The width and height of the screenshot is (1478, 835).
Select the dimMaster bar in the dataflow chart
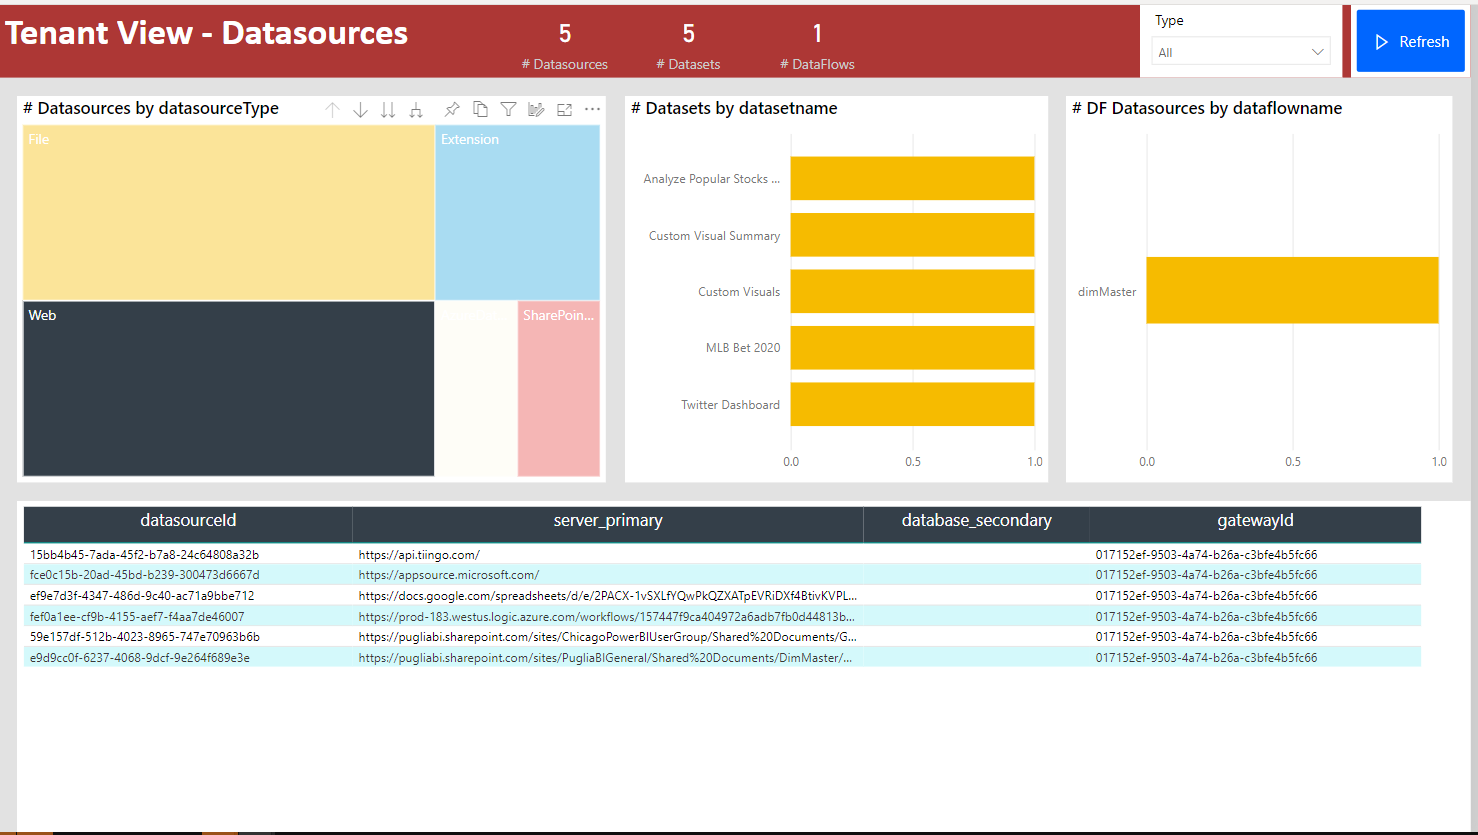pyautogui.click(x=1292, y=290)
